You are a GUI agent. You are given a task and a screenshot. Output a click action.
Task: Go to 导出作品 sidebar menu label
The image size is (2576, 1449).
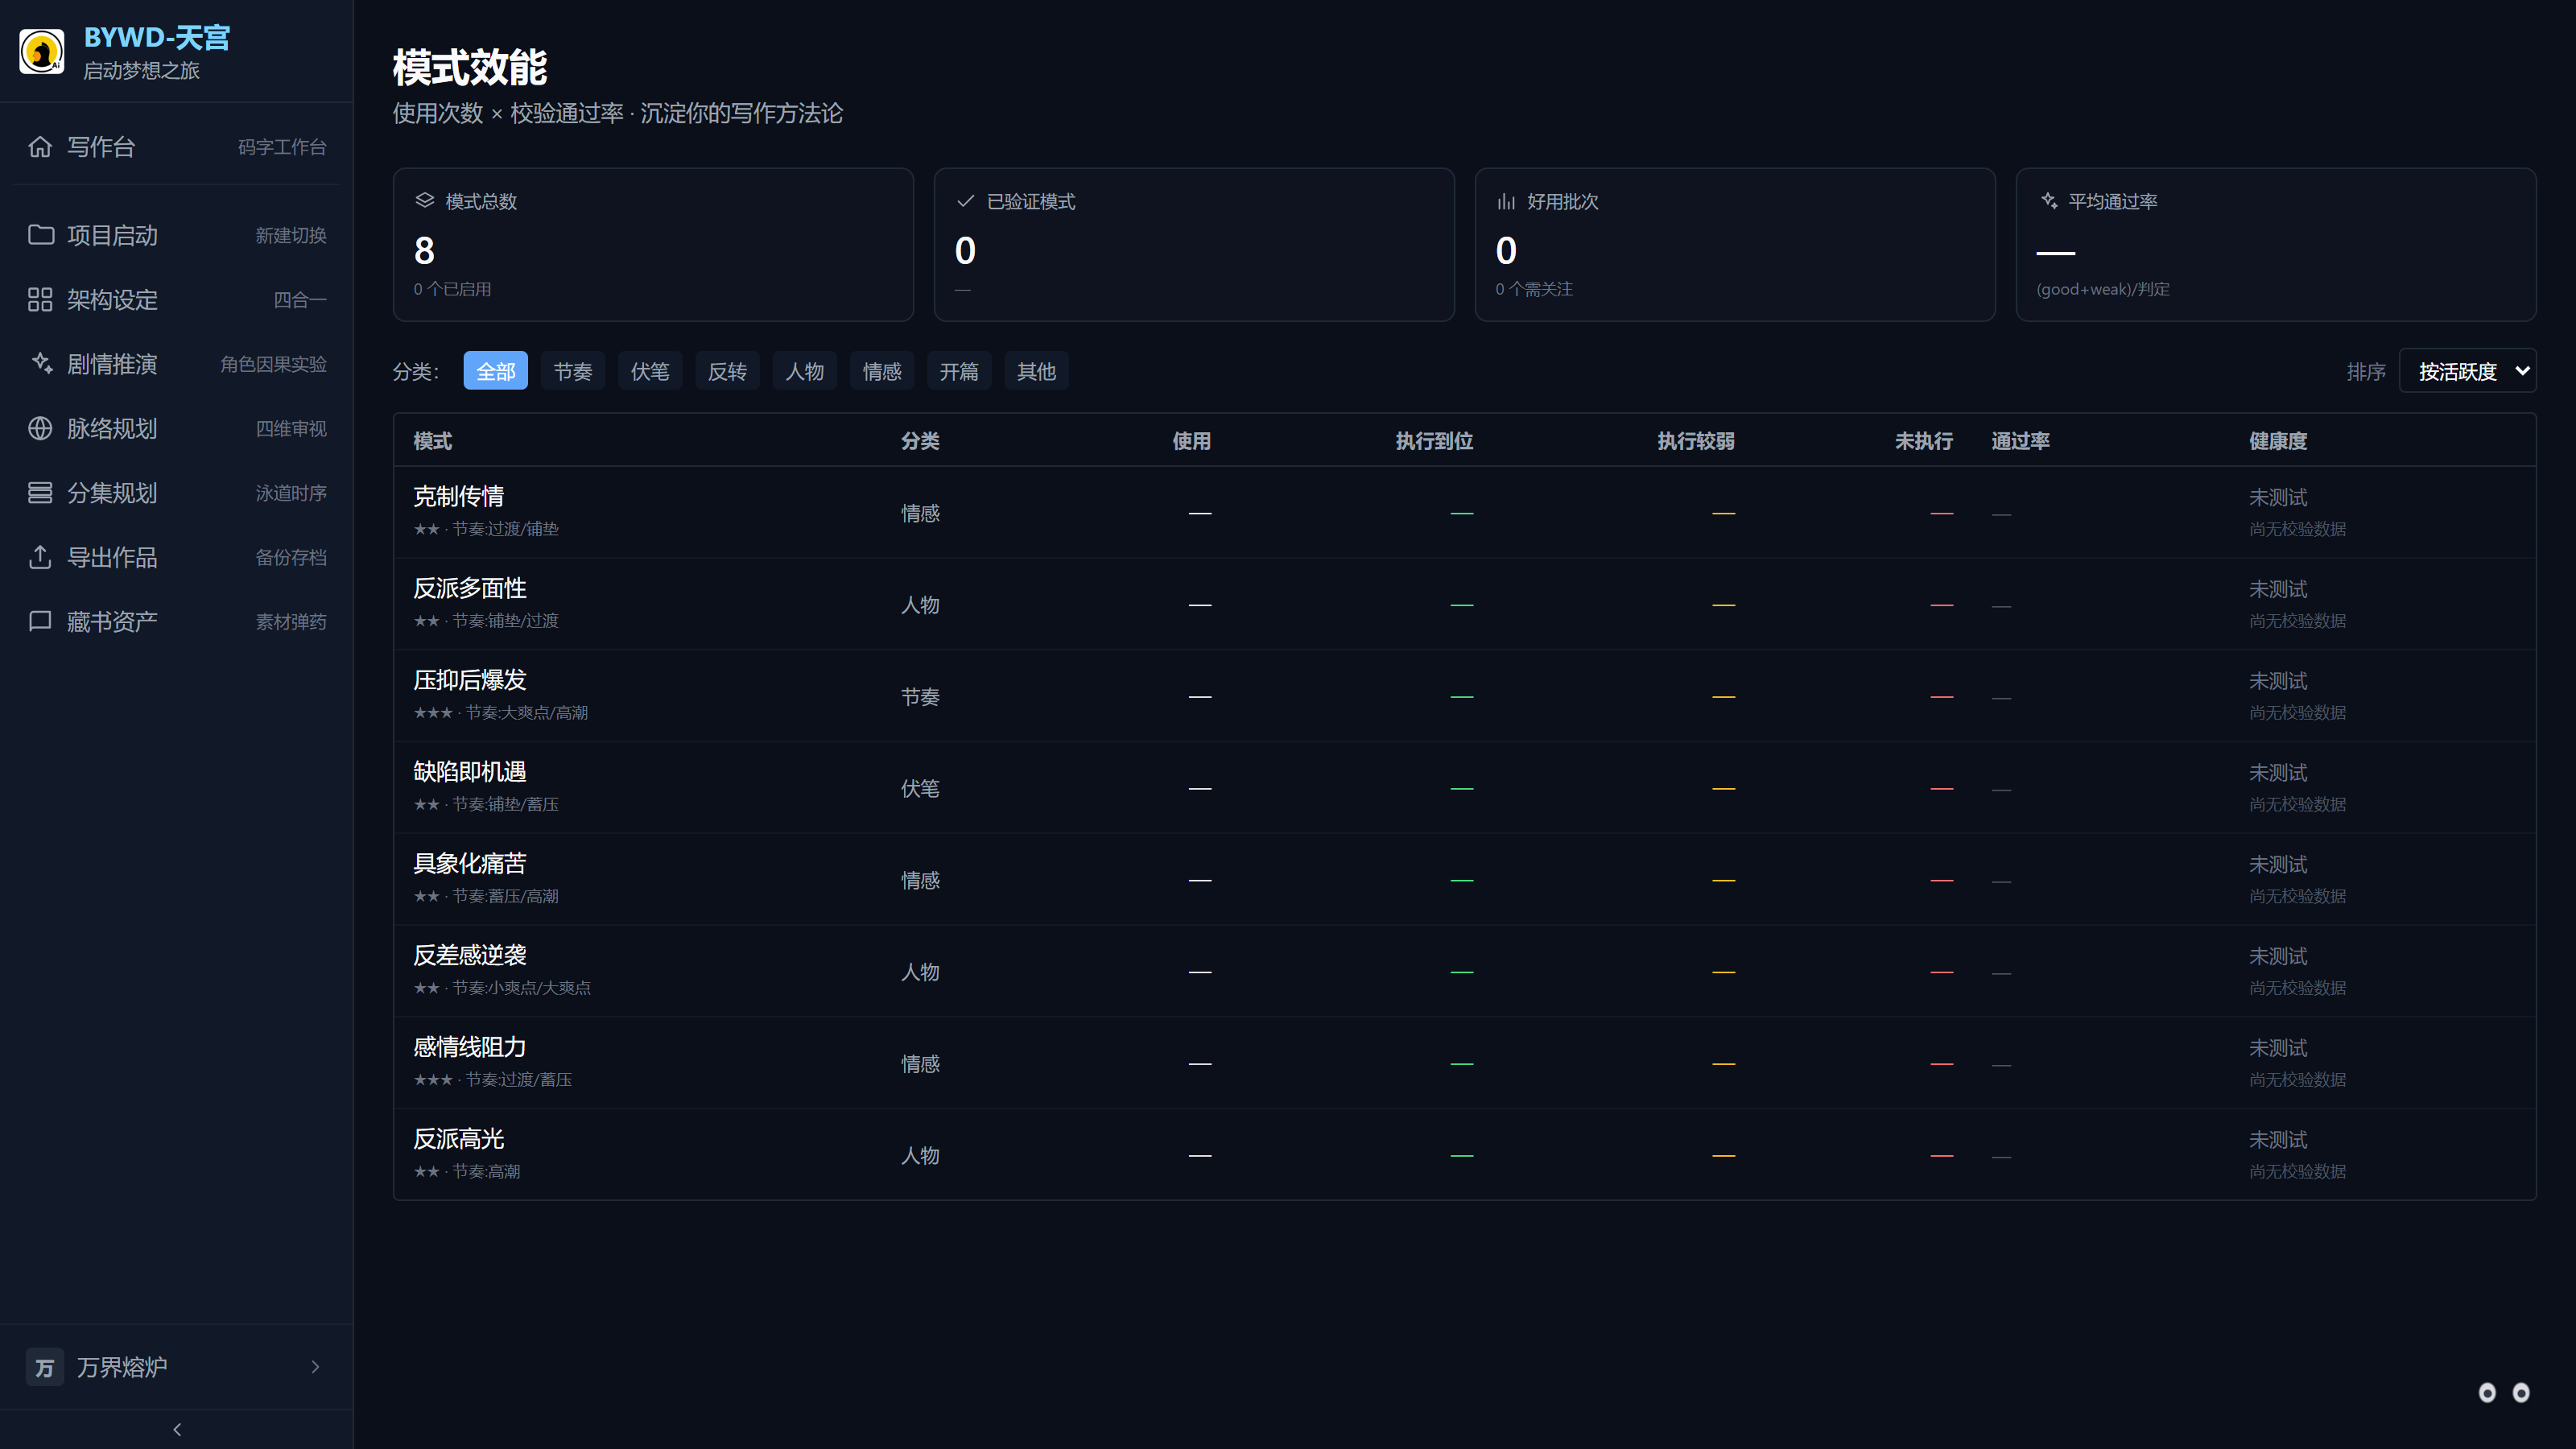(x=113, y=557)
